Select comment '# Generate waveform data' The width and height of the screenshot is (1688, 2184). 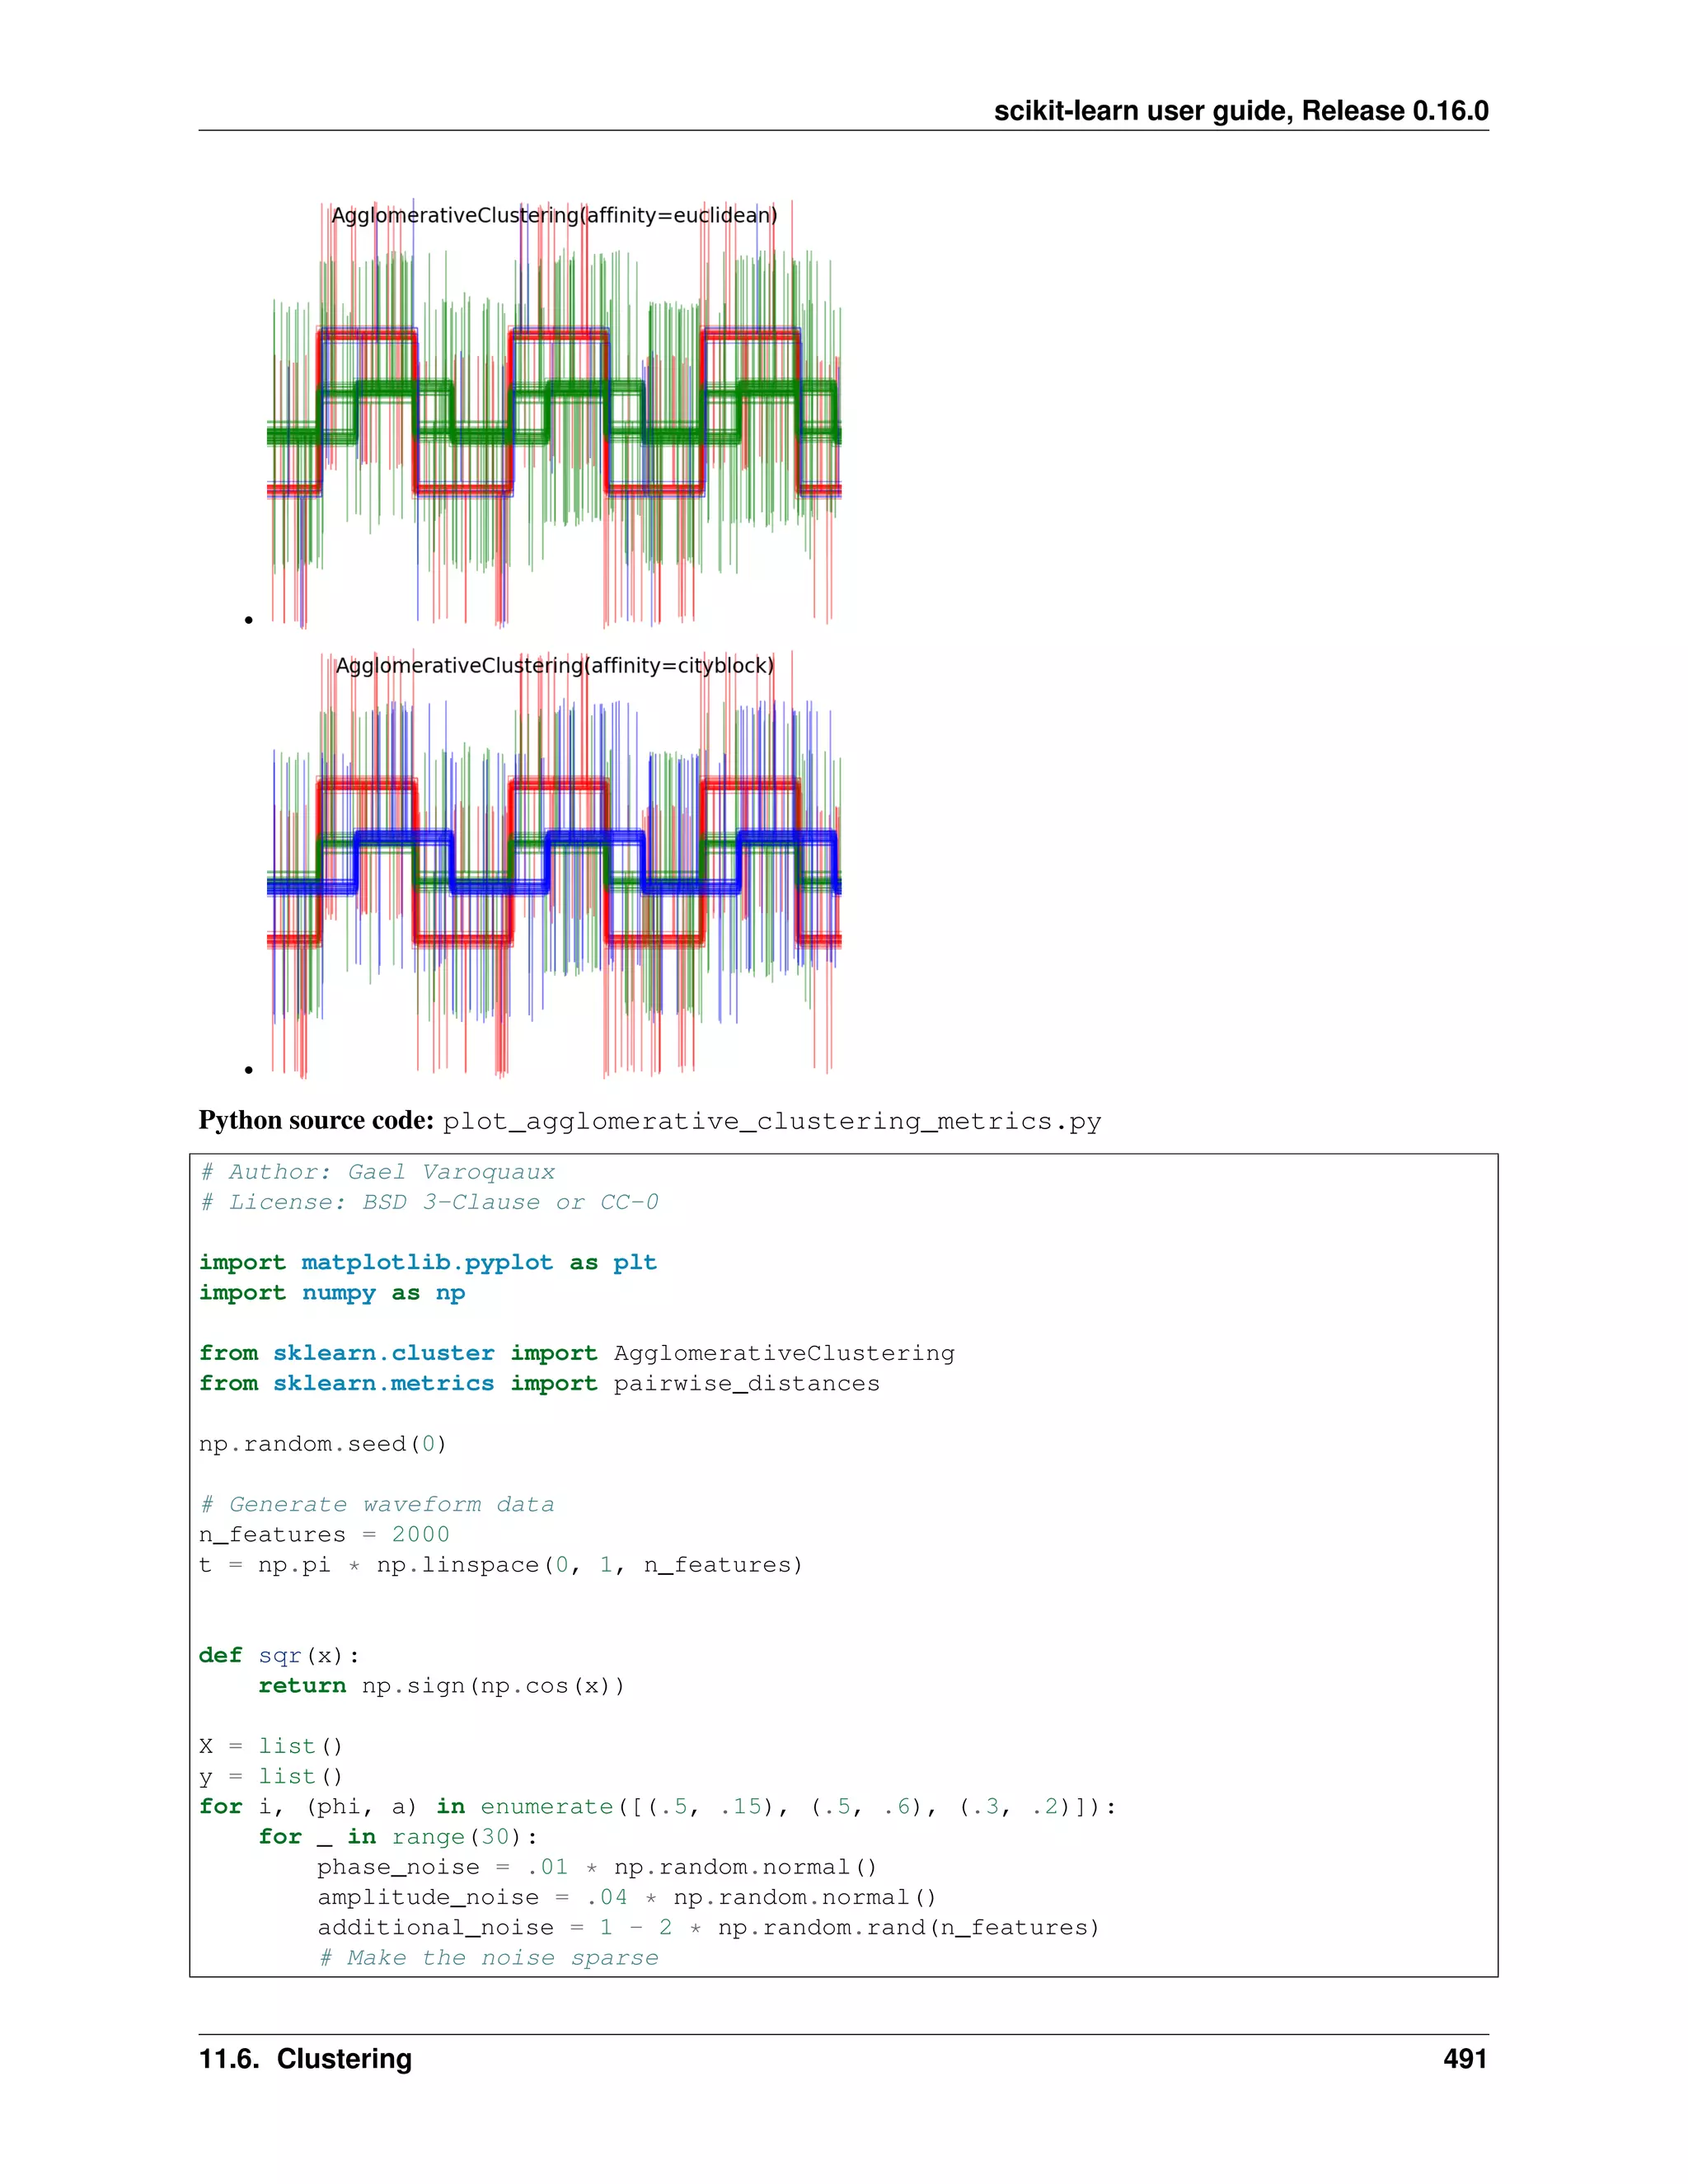coord(377,1504)
